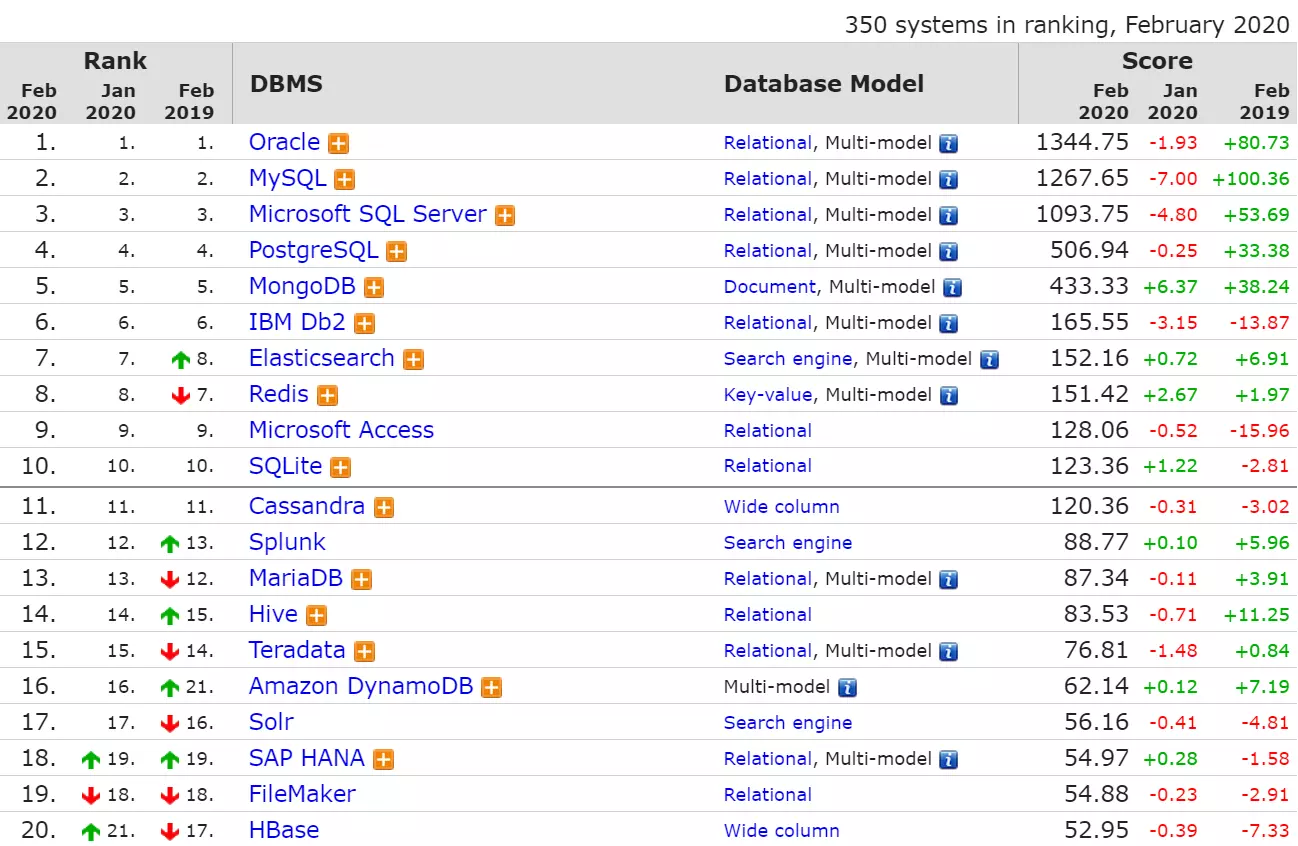The height and width of the screenshot is (846, 1298).
Task: Click the Document model link for MongoDB
Action: pyautogui.click(x=769, y=287)
